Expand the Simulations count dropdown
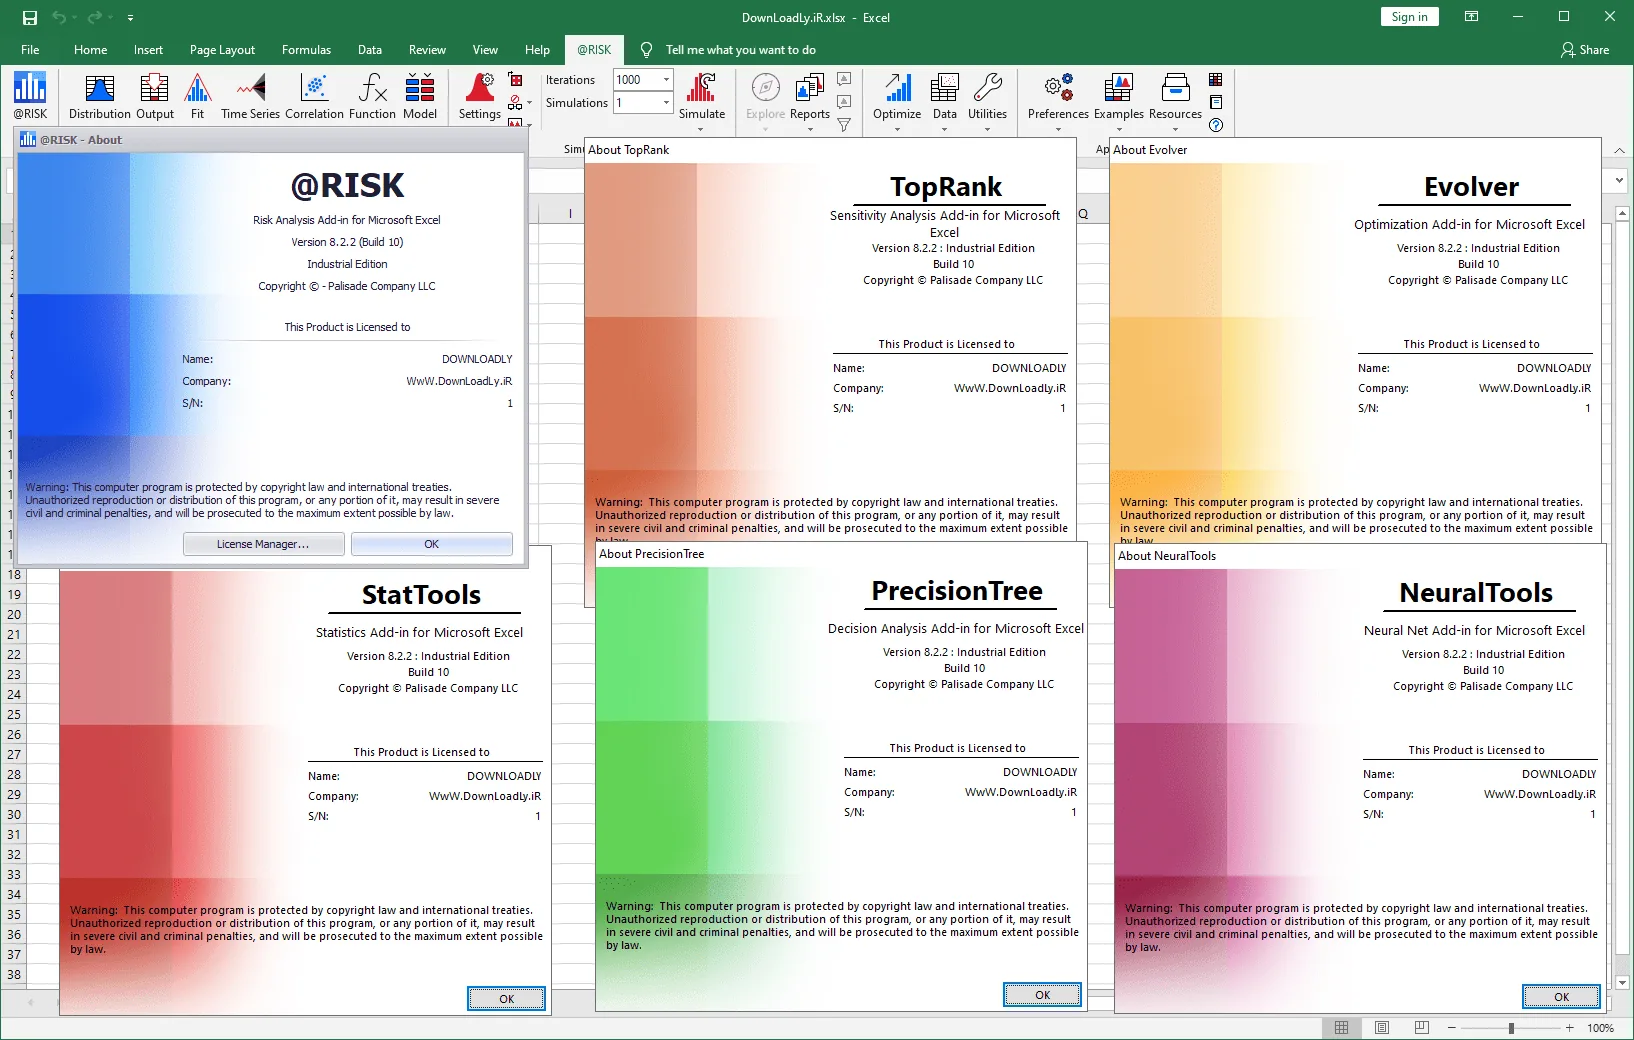 click(x=666, y=103)
